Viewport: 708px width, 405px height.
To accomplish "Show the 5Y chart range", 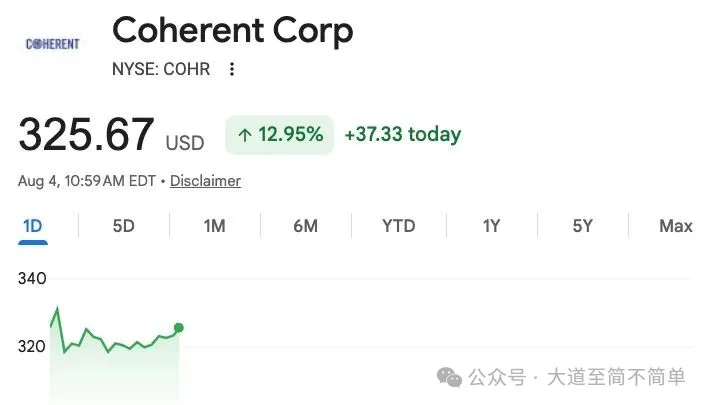I will click(x=582, y=226).
